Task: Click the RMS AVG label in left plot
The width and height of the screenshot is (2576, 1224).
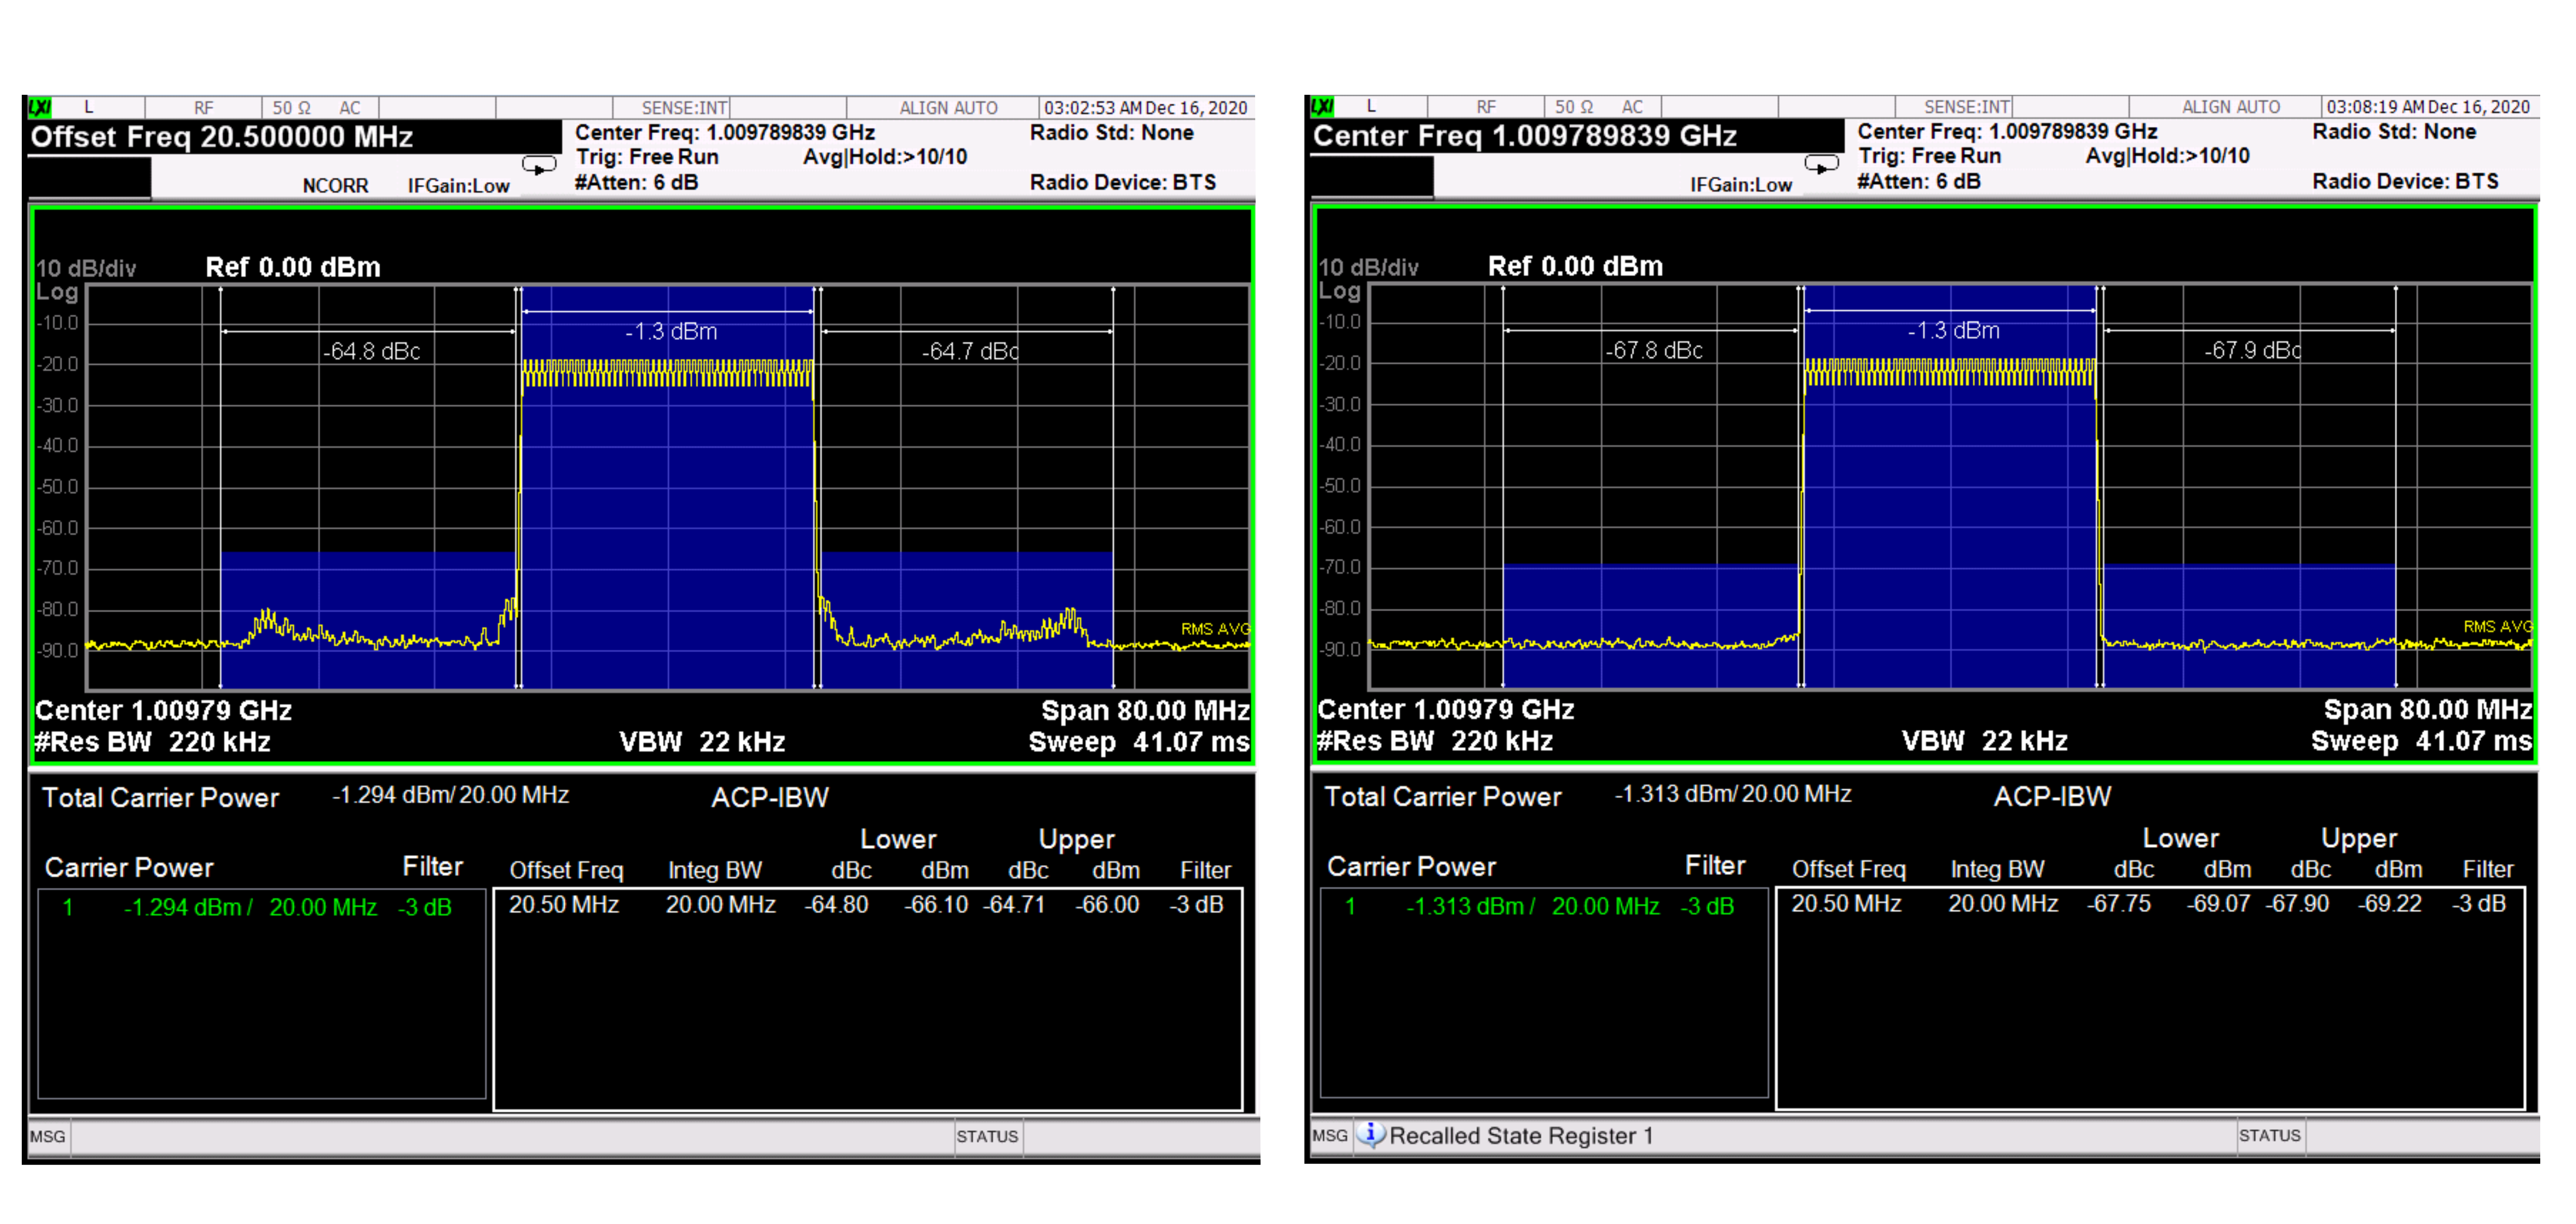Action: [1215, 629]
